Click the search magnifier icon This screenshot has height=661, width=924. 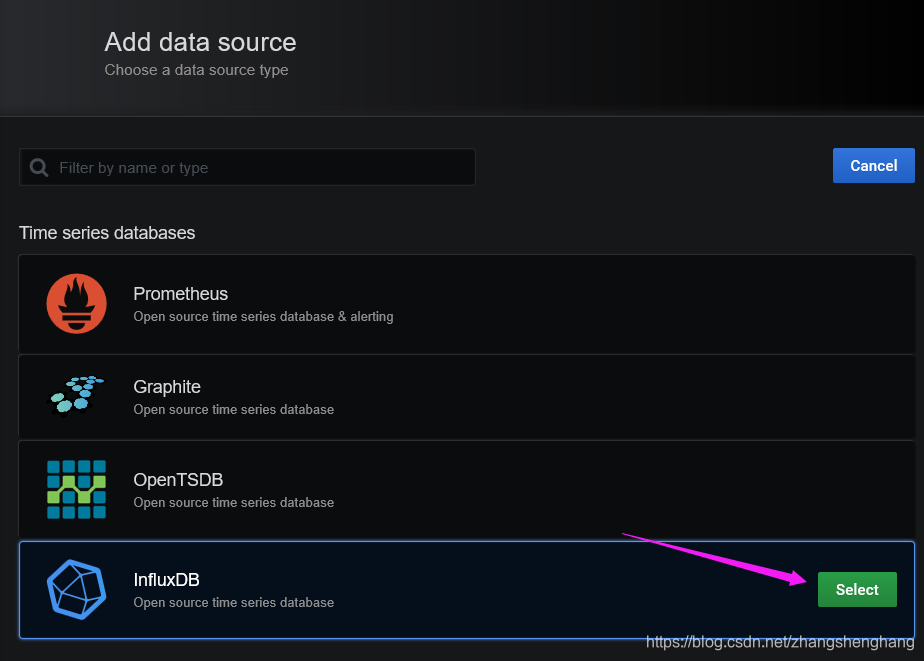click(x=39, y=168)
